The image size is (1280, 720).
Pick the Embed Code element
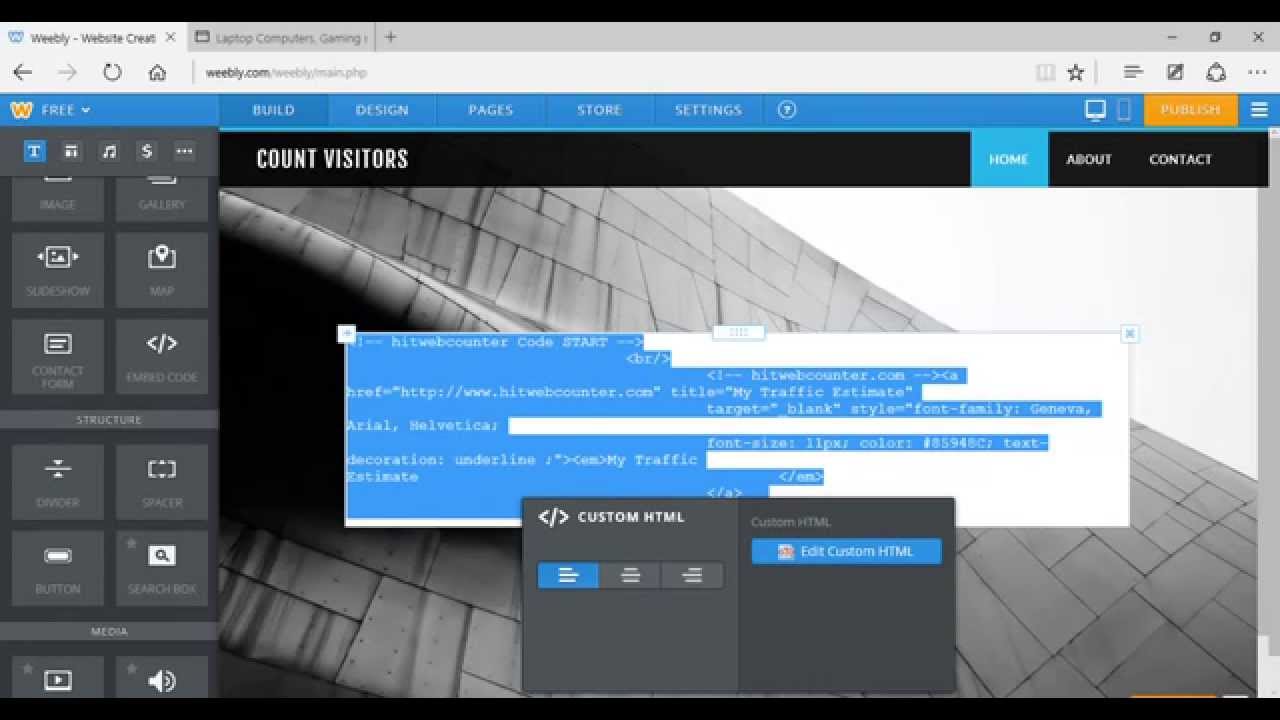point(162,357)
